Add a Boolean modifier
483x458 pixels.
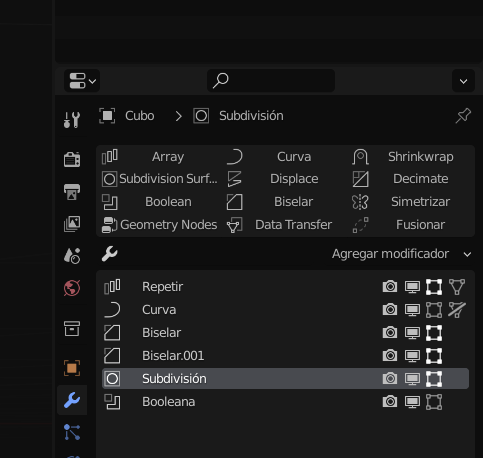click(x=159, y=202)
